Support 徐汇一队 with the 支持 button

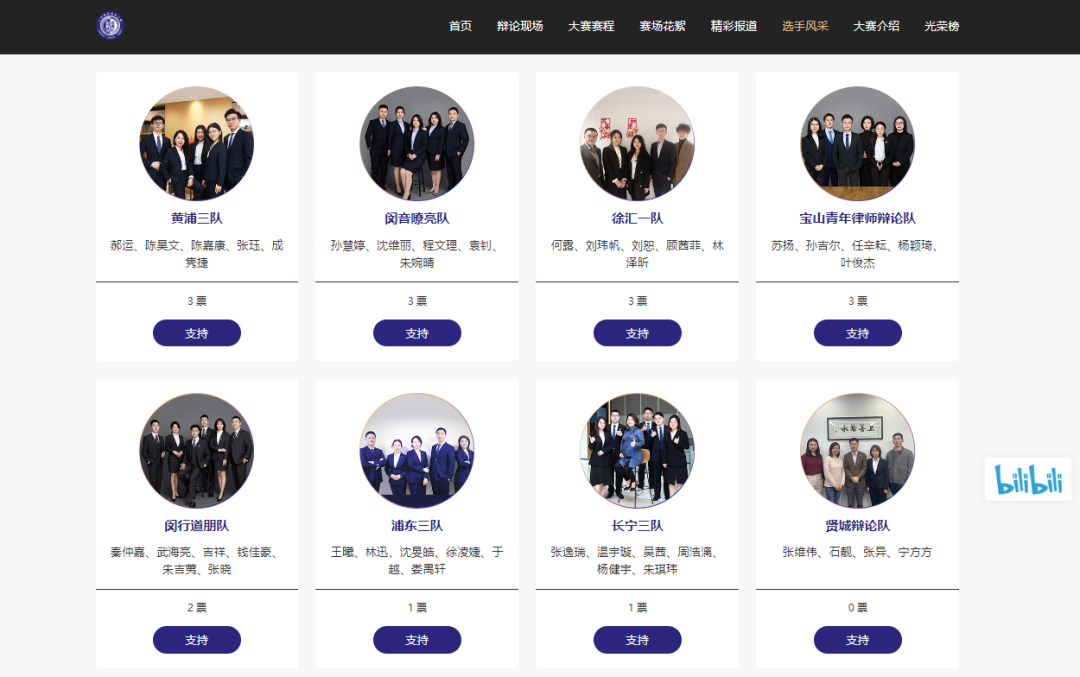[638, 333]
